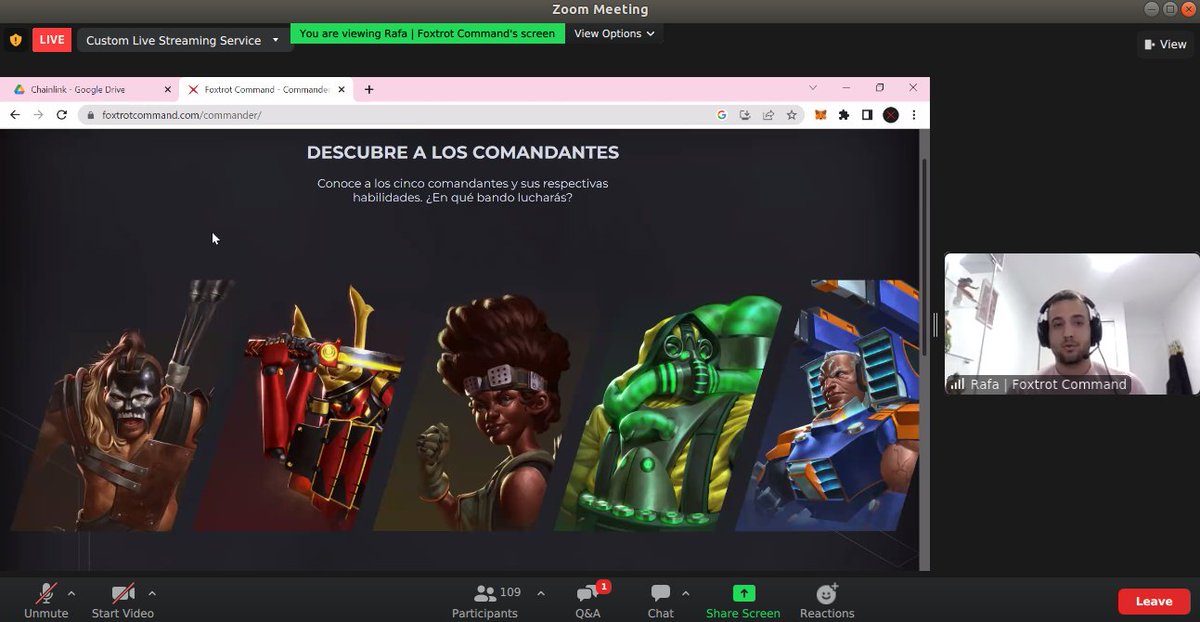
Task: Bookmark this page with the star icon
Action: click(x=791, y=115)
